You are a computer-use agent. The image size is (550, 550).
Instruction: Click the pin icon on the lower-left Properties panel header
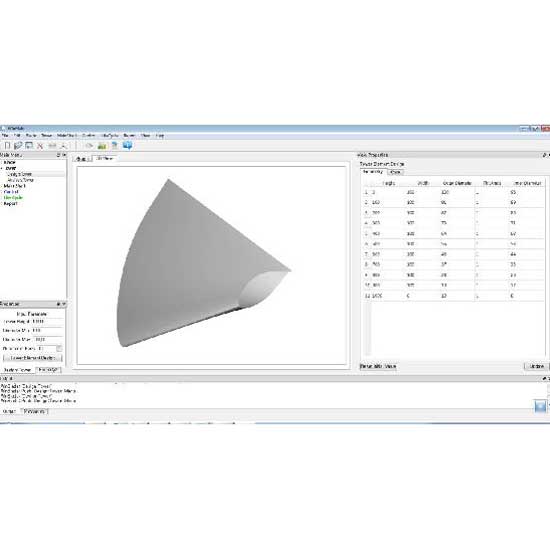[59, 304]
